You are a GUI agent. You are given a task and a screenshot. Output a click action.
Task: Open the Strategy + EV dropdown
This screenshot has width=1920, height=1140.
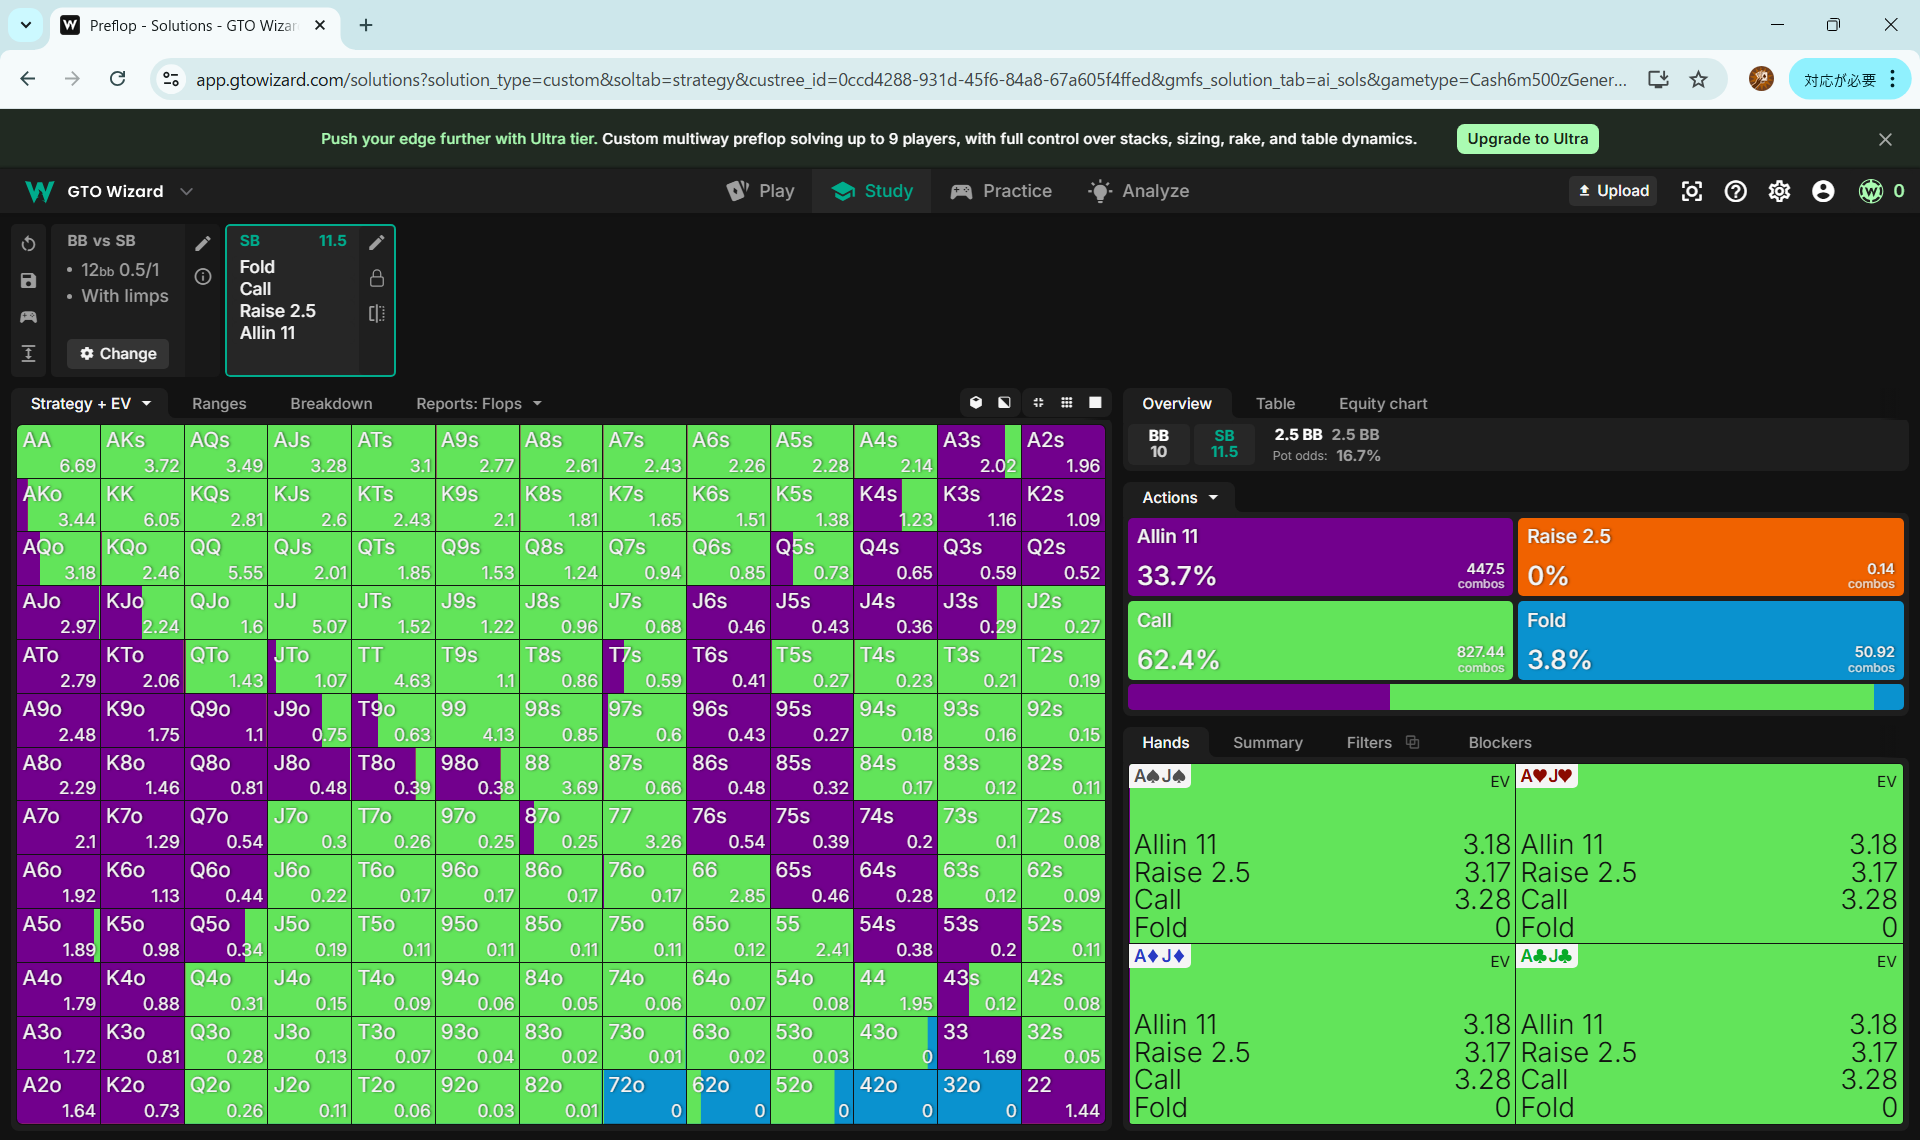(90, 403)
